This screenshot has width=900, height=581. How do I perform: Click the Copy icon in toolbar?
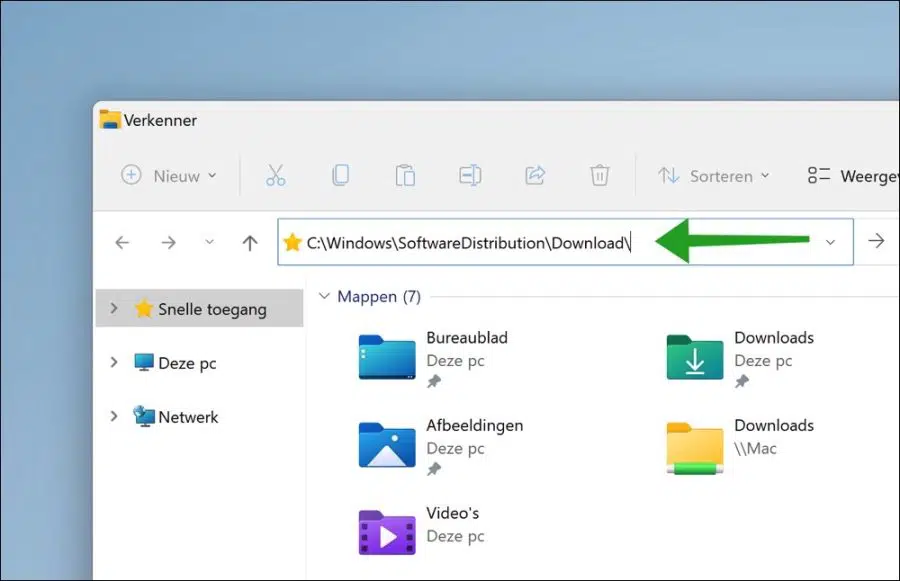click(340, 175)
